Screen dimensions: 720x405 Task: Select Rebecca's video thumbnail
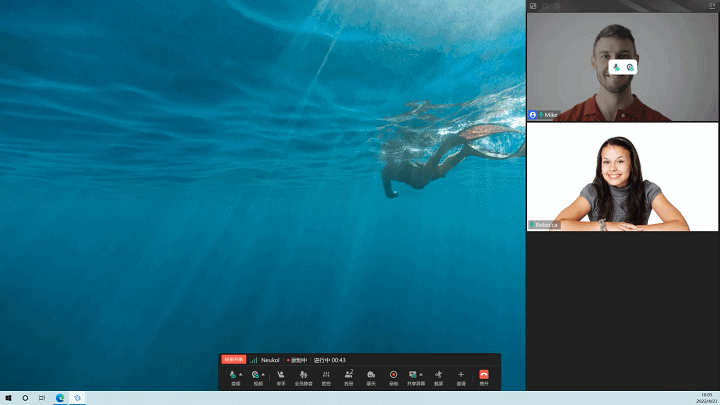coord(622,177)
